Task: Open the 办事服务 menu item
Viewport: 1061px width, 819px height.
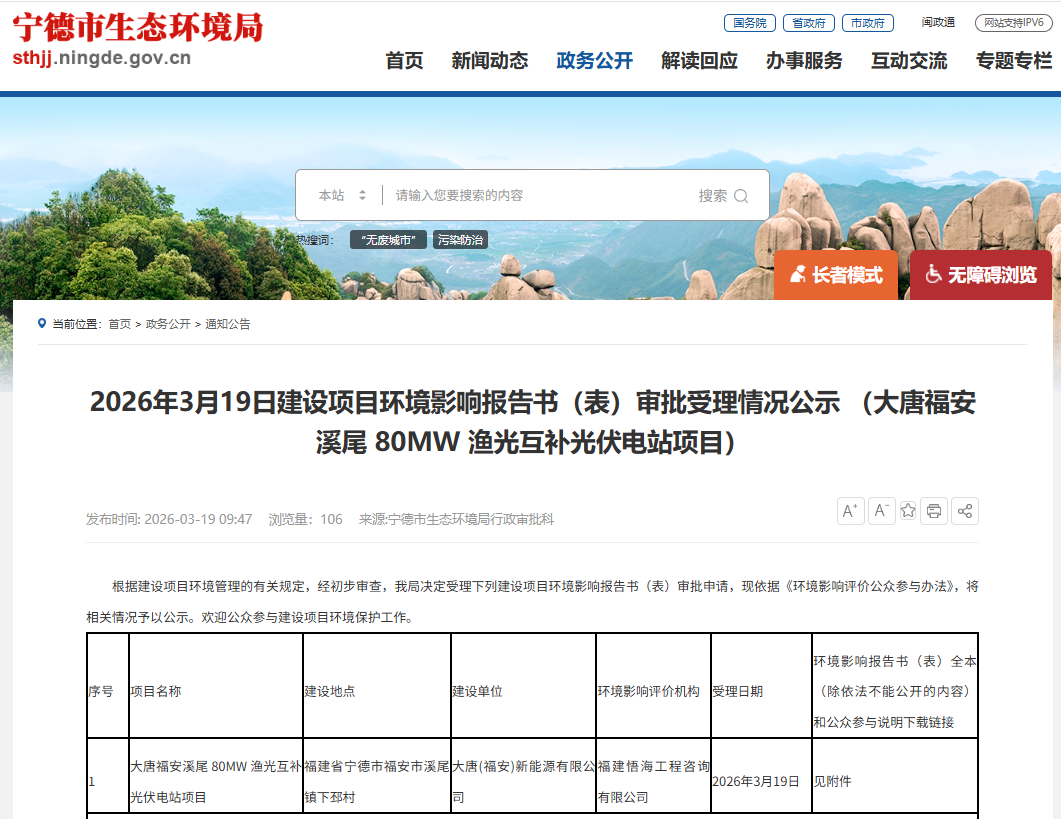Action: 804,61
